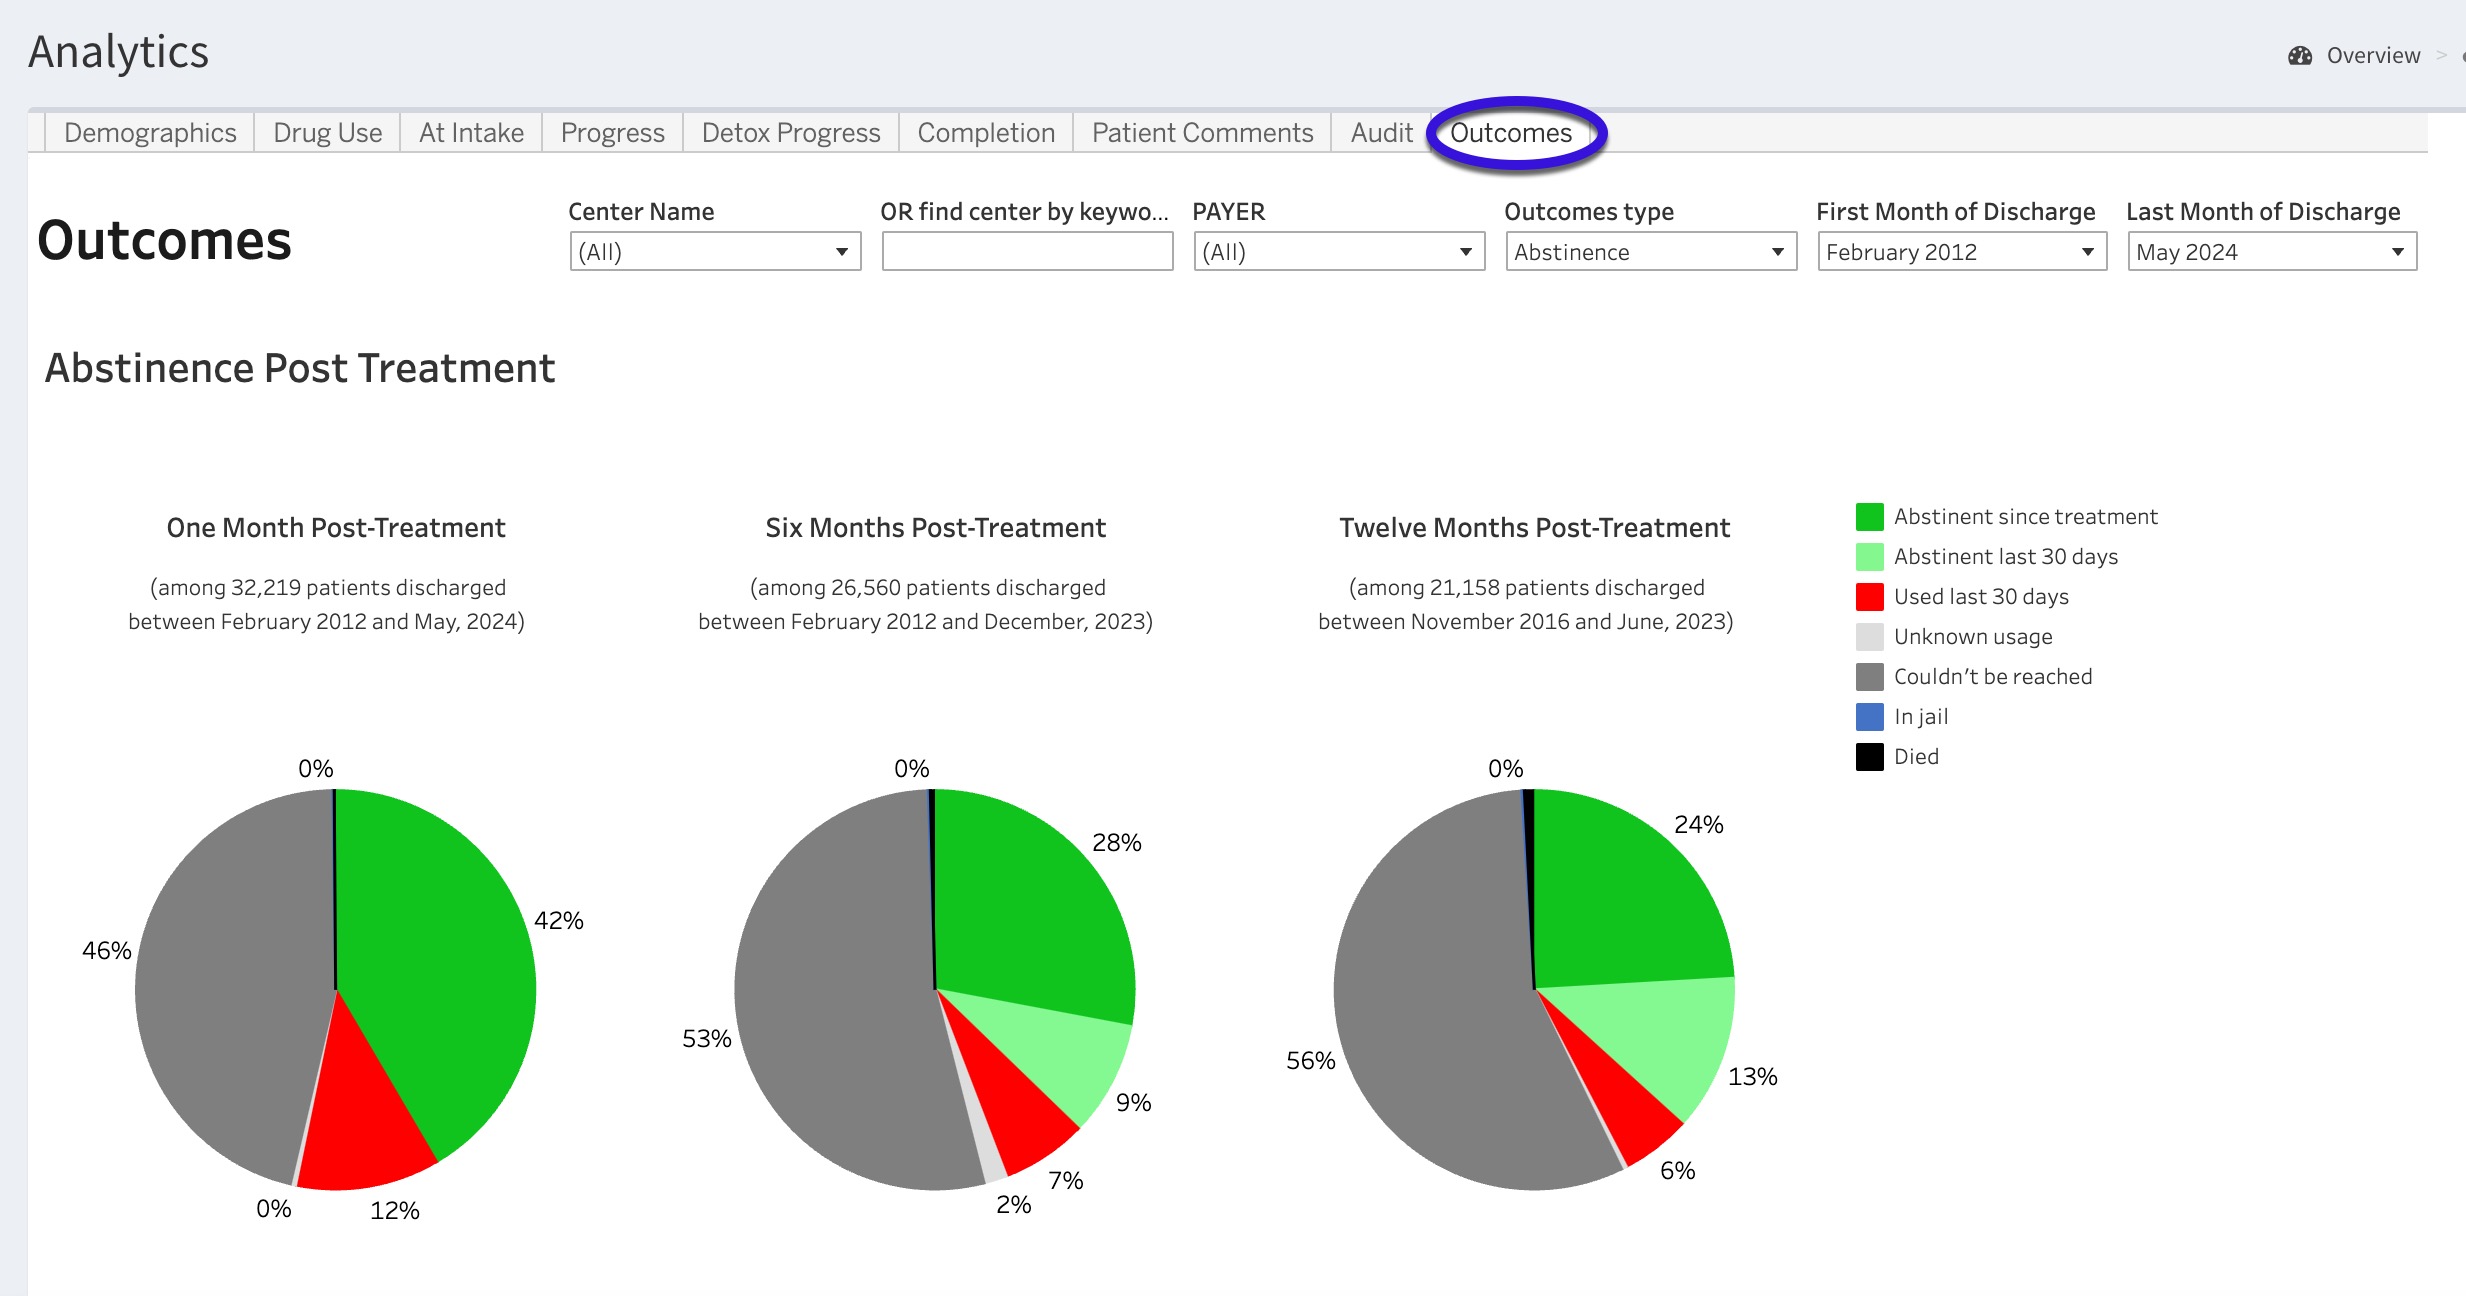
Task: Click the Abstinent since treatment green swatch
Action: [x=1869, y=517]
